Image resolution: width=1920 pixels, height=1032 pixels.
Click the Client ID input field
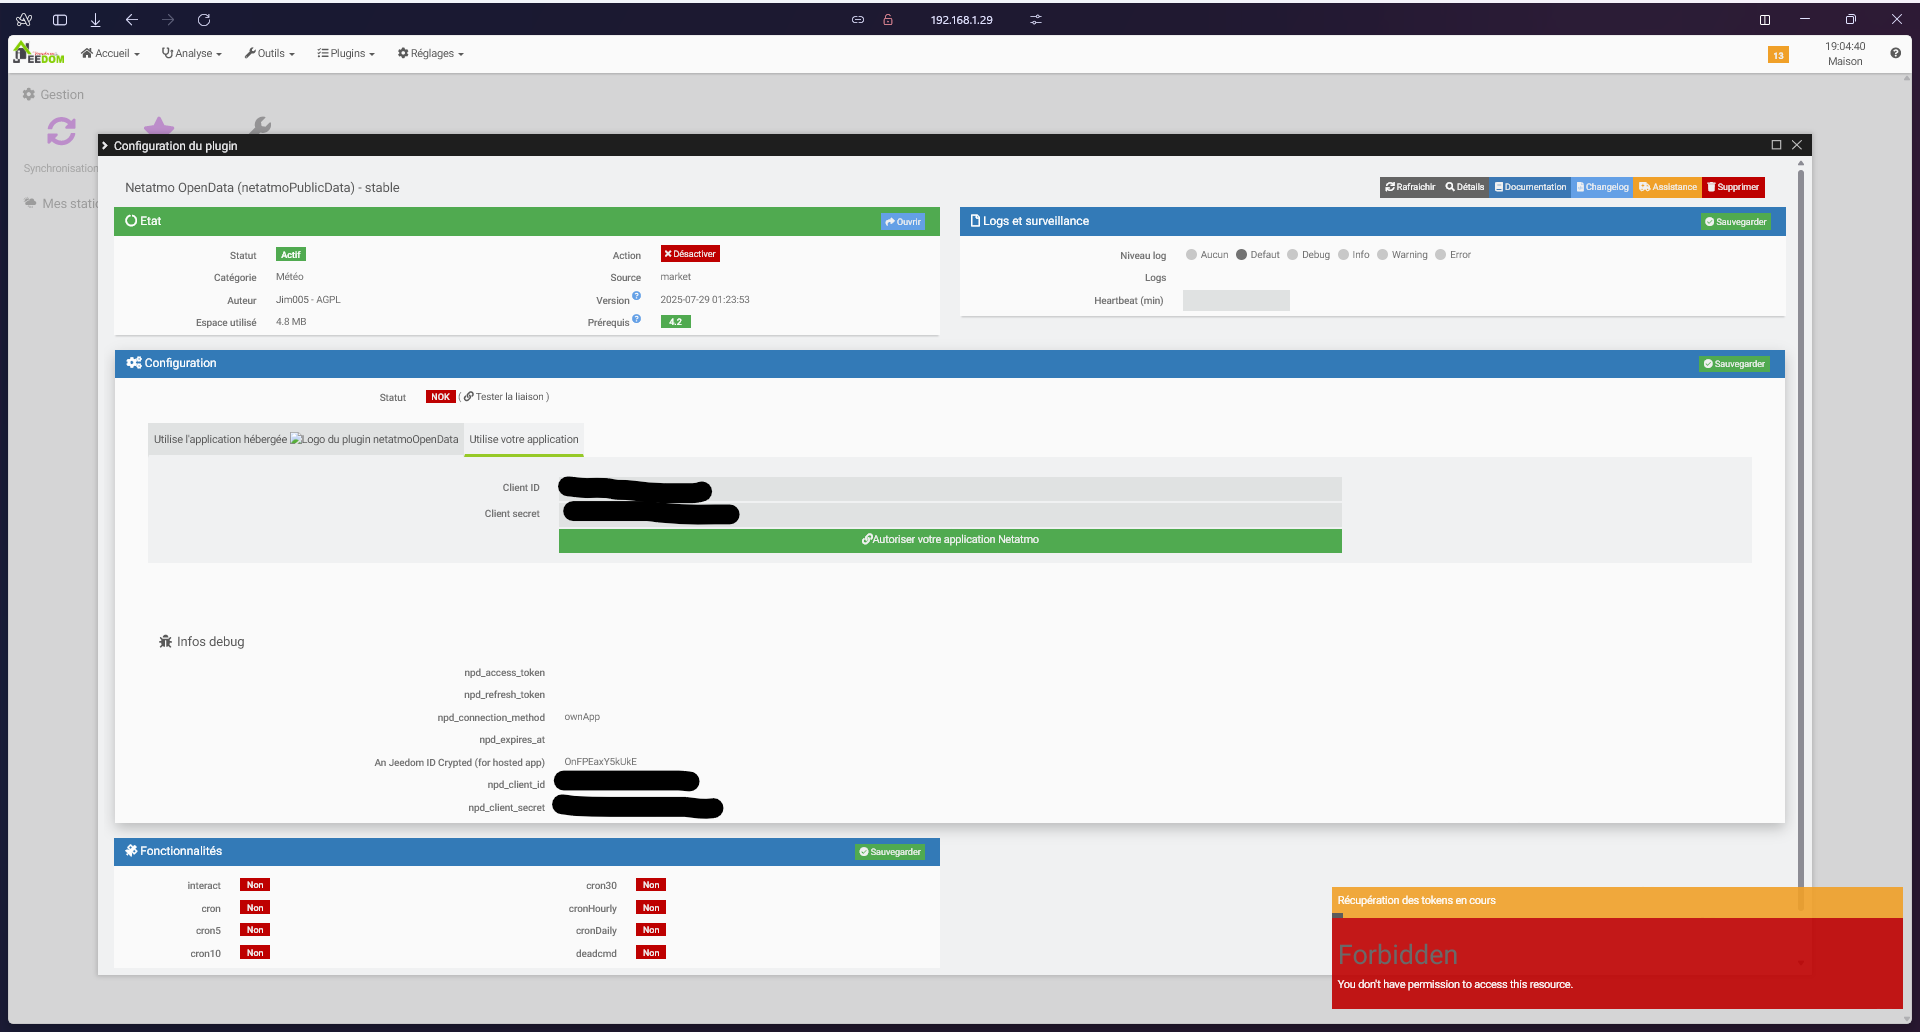click(950, 489)
